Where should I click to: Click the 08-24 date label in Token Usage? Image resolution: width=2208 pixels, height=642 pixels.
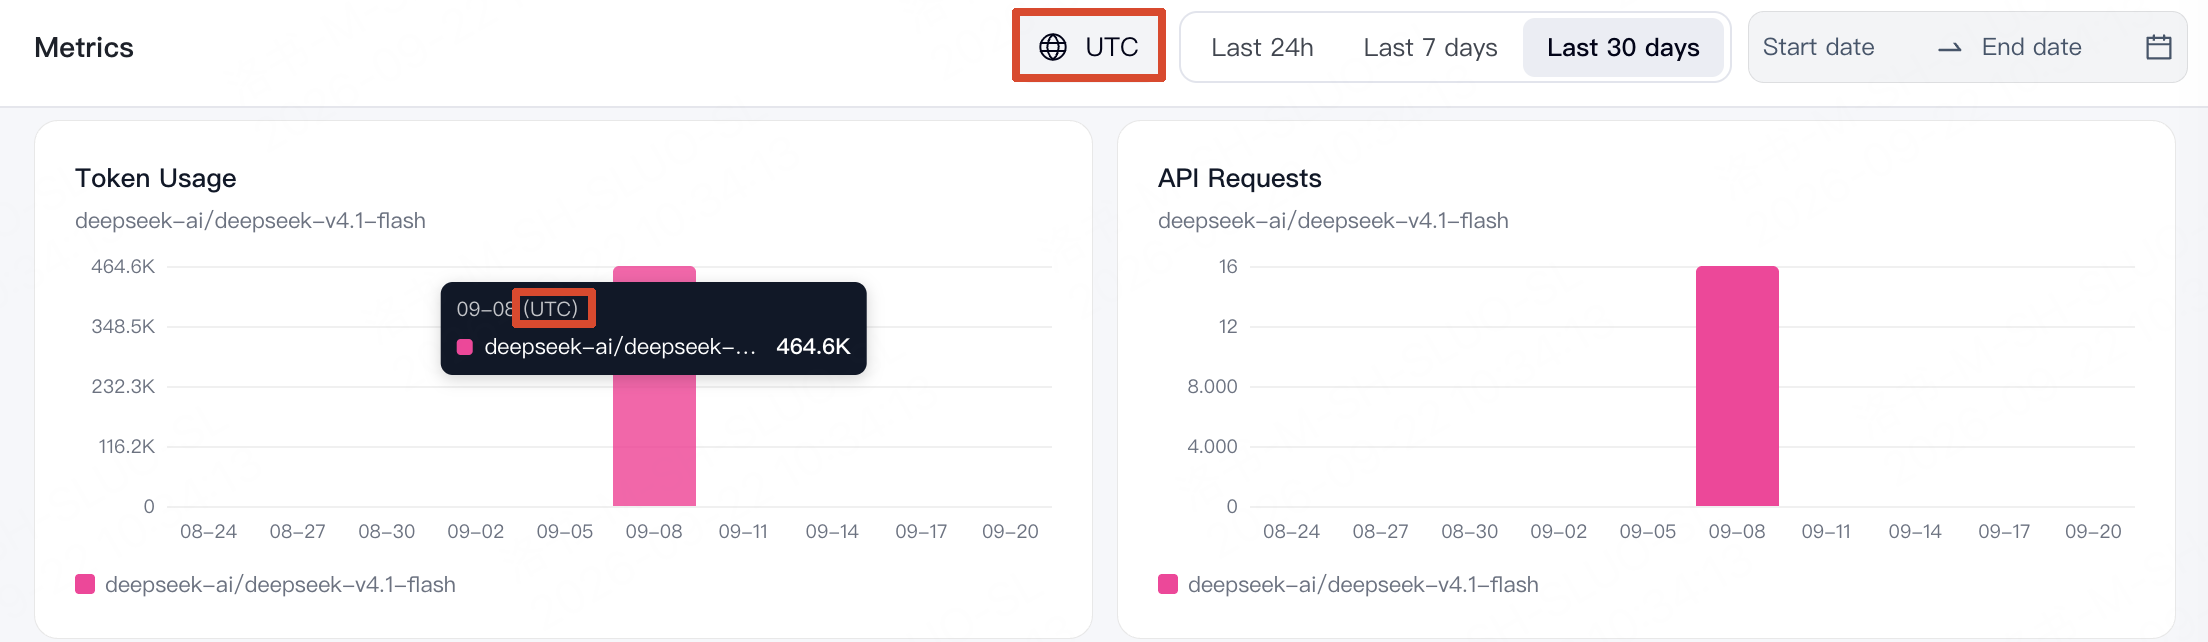coord(208,531)
